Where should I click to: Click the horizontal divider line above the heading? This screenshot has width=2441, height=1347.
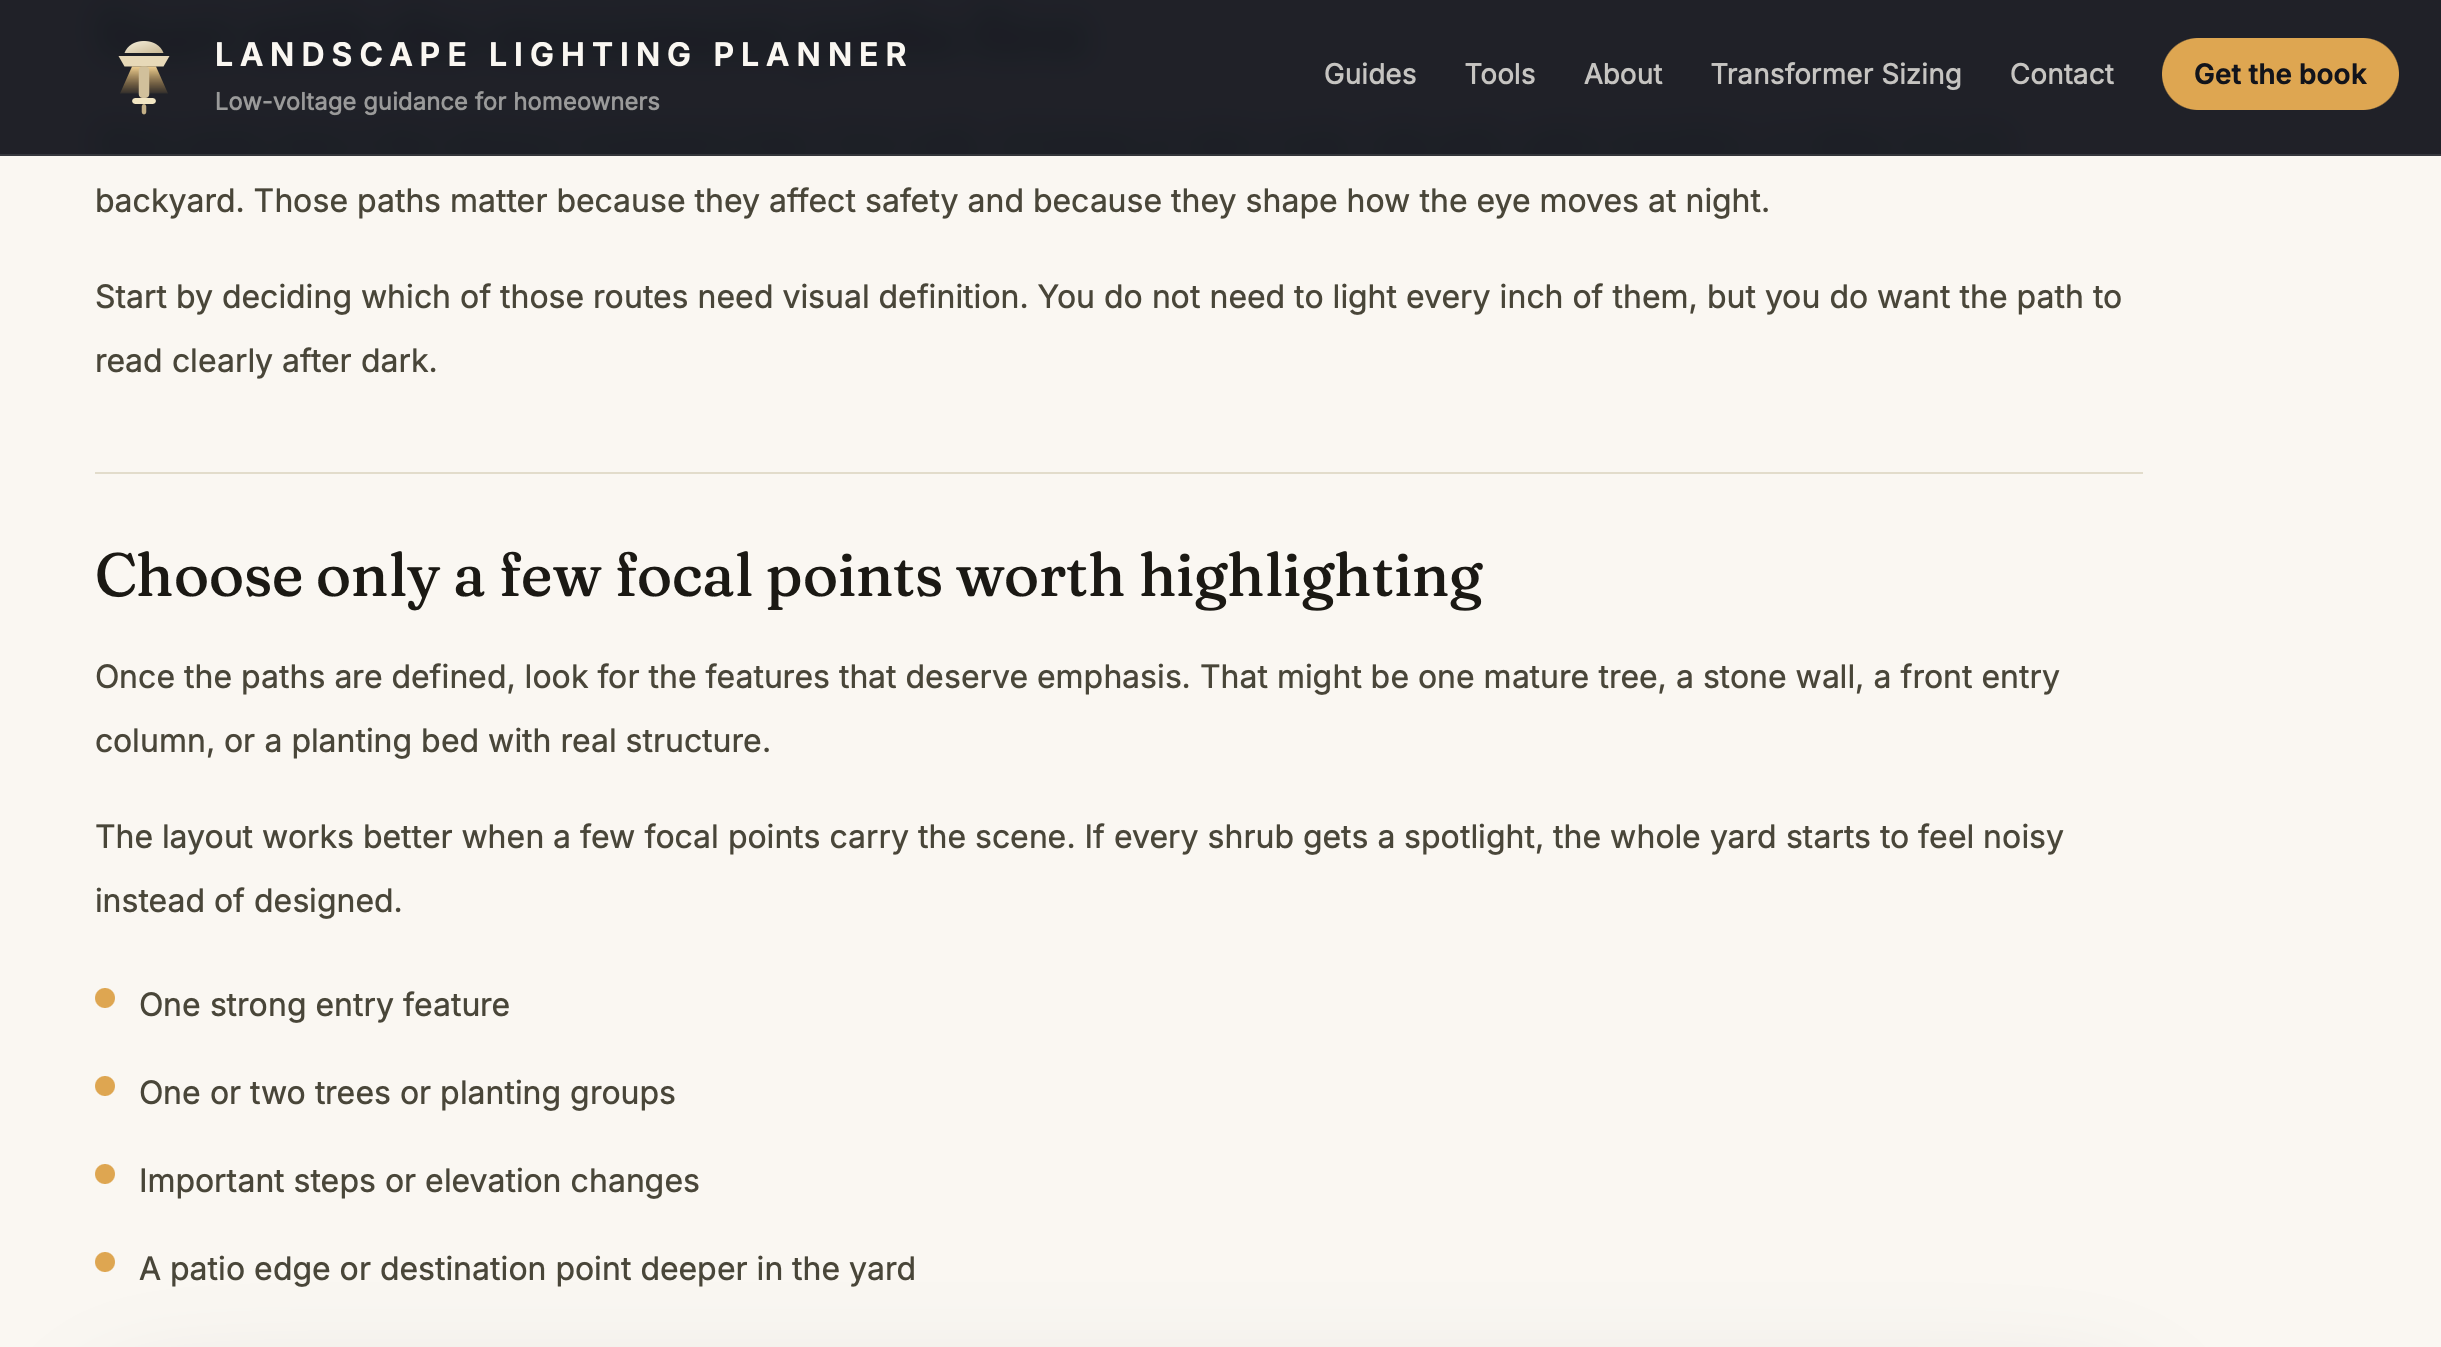point(1118,473)
